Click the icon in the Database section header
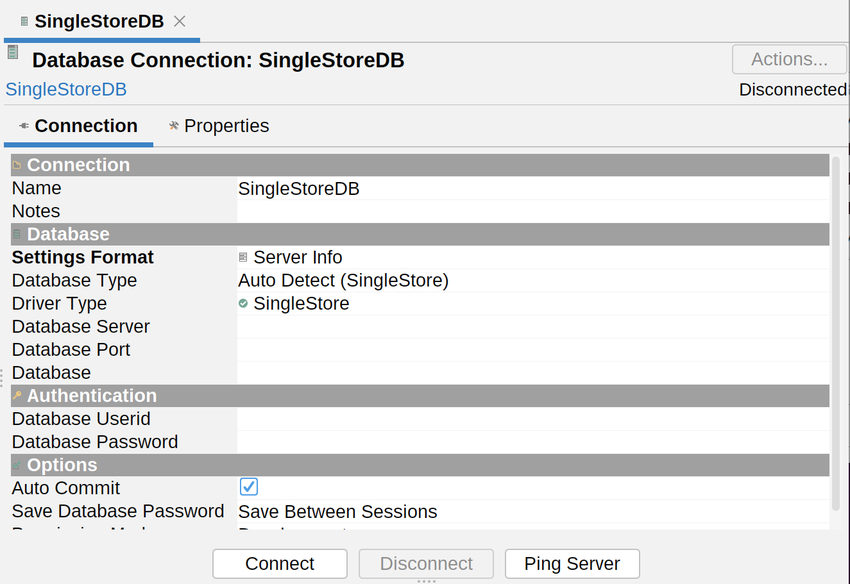Image resolution: width=850 pixels, height=584 pixels. [18, 234]
